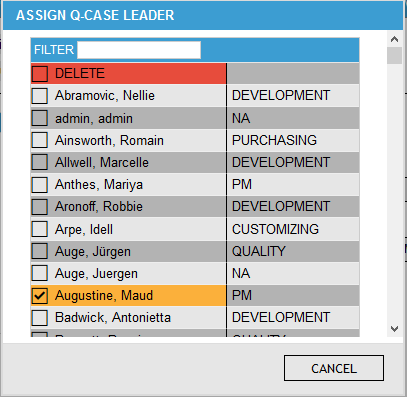Check the red DELETE checkbox
The image size is (407, 397).
(40, 74)
